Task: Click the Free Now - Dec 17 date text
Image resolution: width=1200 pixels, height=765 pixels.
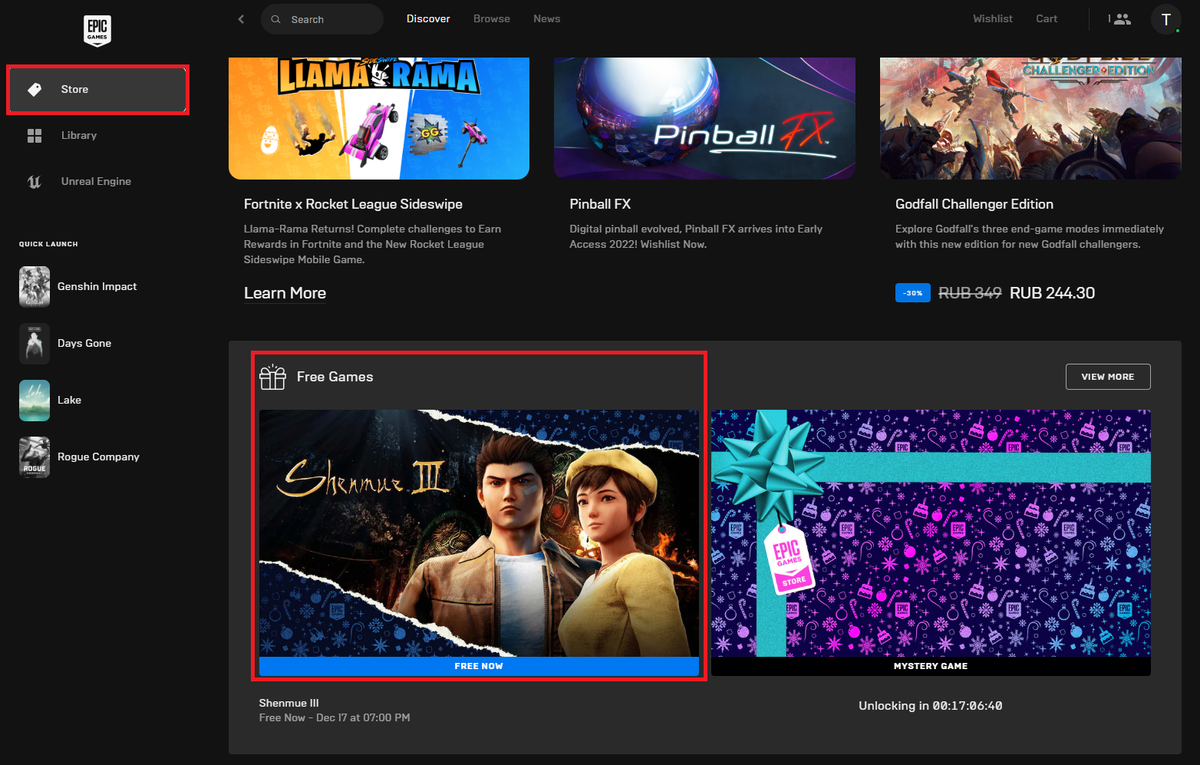Action: [x=334, y=718]
